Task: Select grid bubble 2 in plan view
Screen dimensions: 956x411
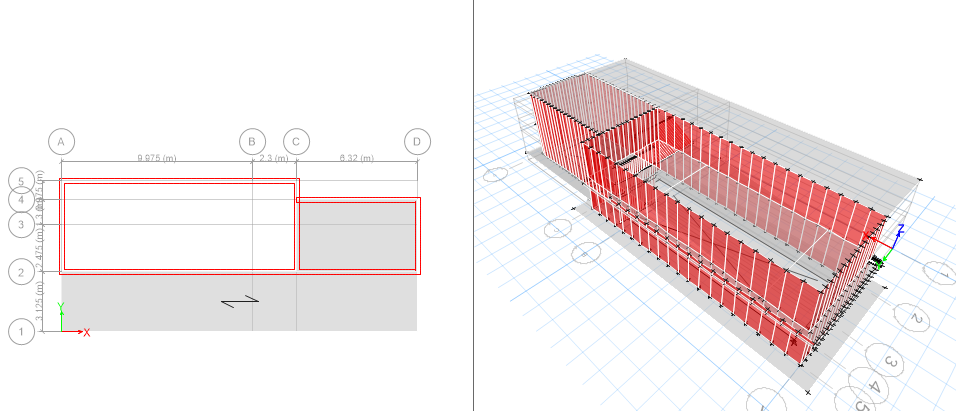Action: (21, 271)
